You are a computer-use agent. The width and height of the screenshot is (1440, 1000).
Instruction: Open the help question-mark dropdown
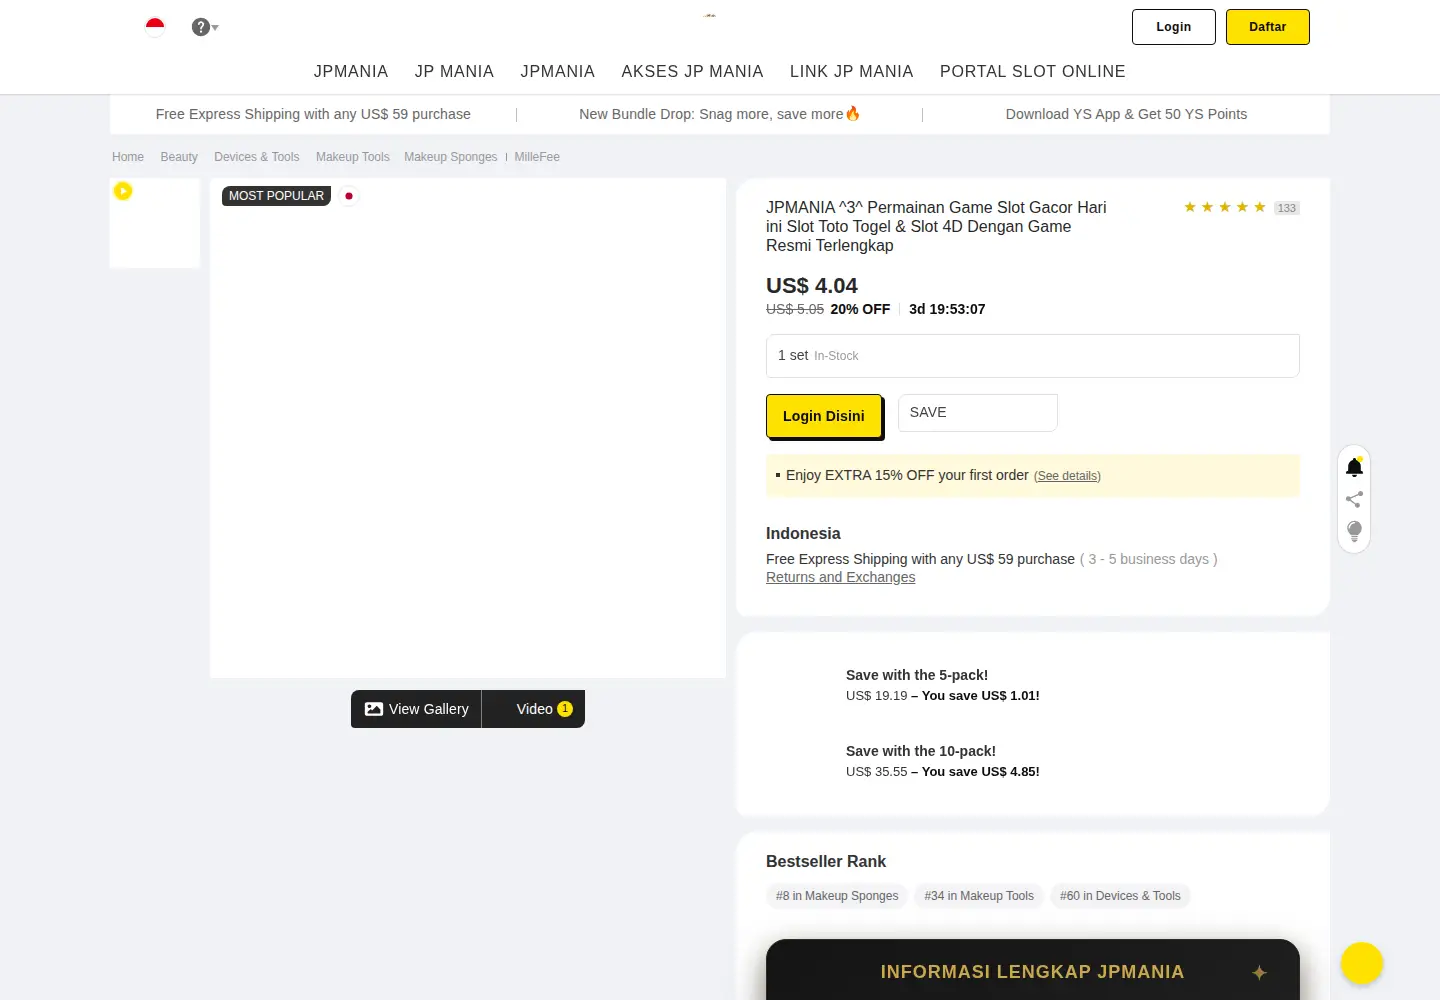pyautogui.click(x=205, y=27)
